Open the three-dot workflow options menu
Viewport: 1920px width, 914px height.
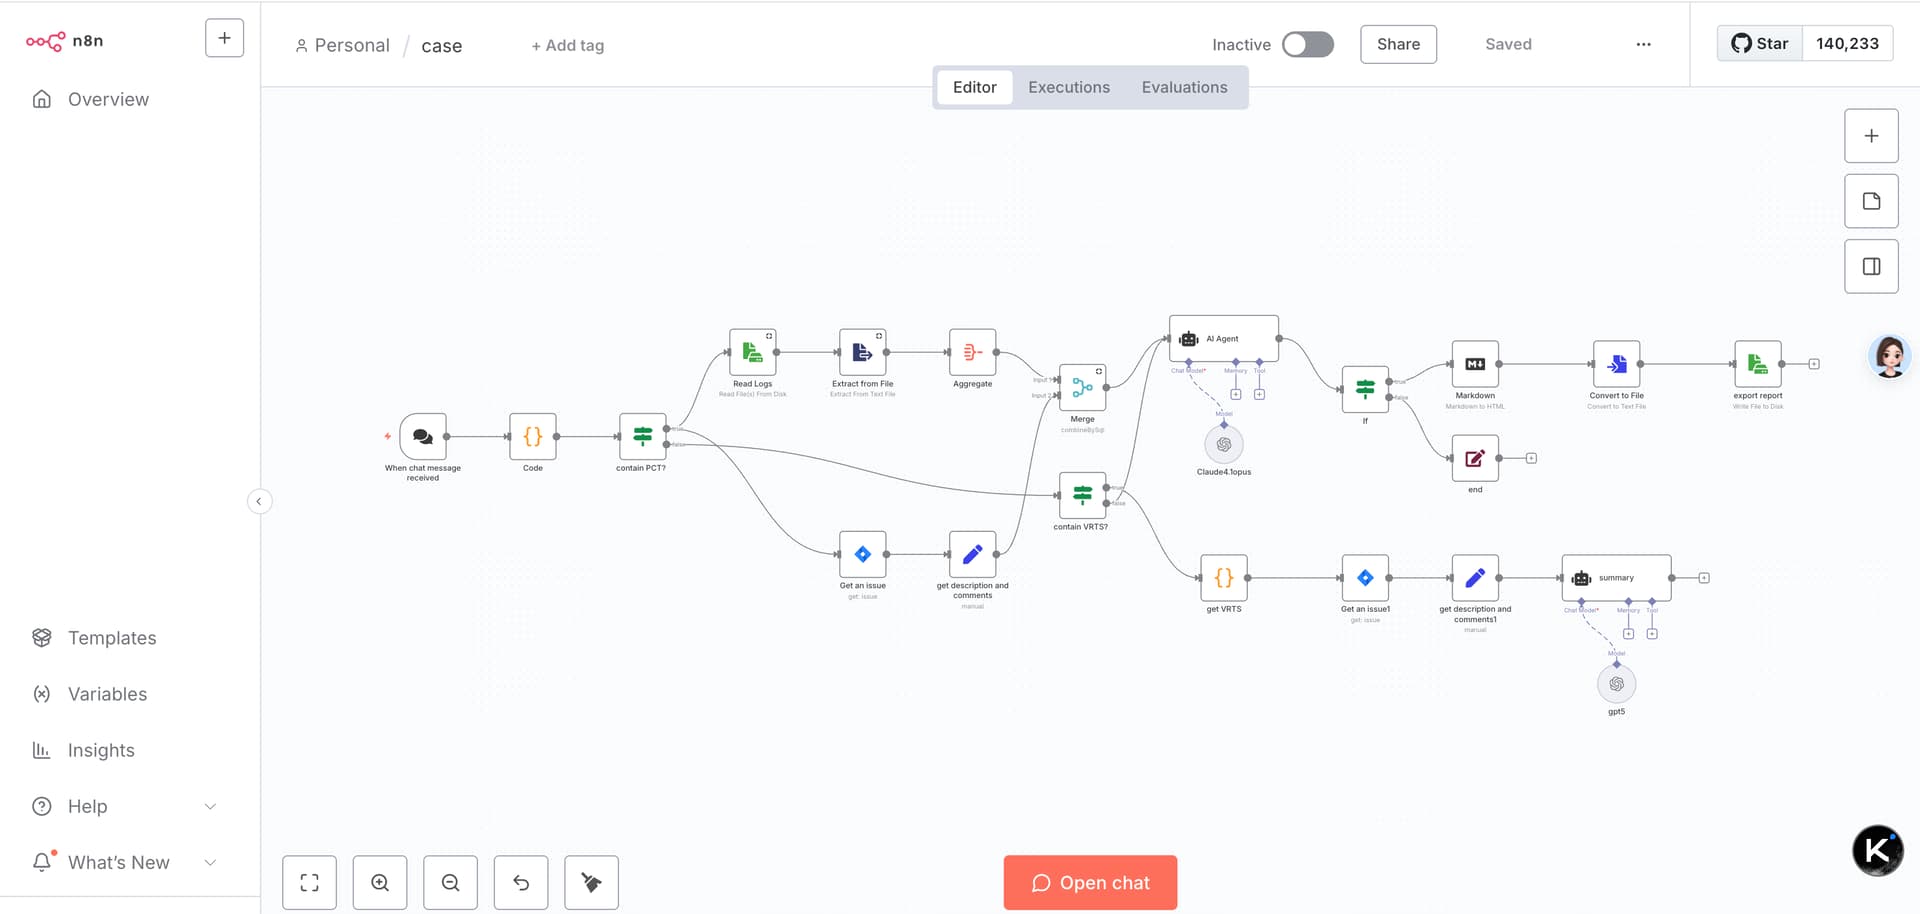tap(1643, 44)
